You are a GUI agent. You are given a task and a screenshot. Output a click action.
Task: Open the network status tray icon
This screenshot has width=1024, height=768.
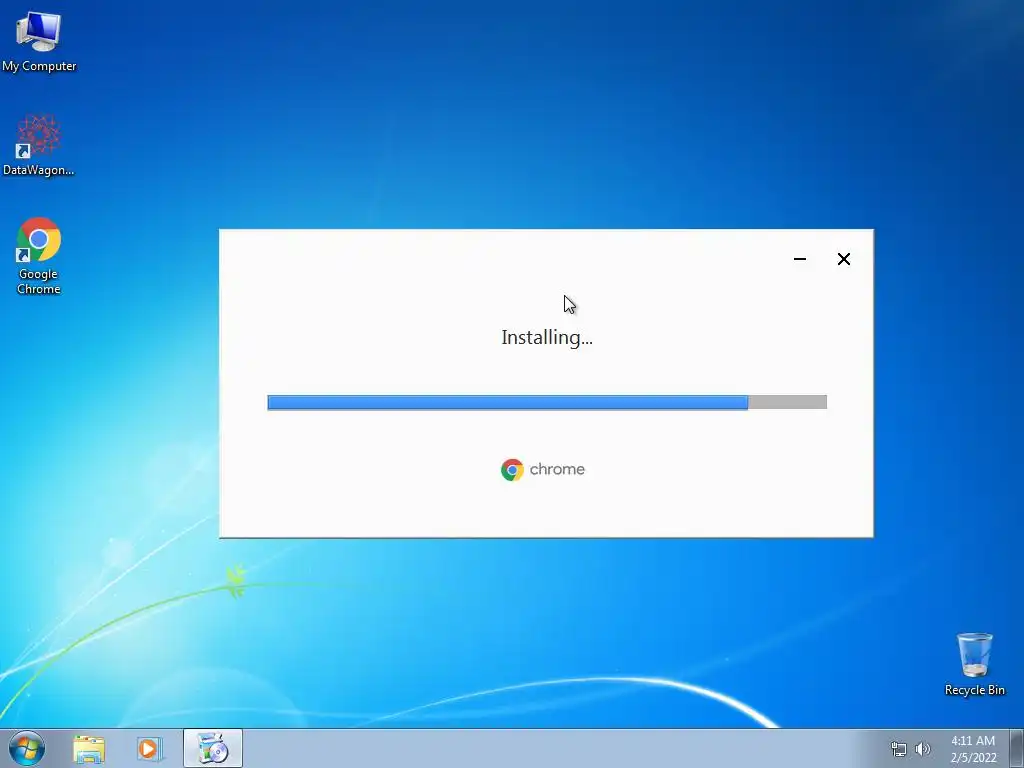[899, 749]
